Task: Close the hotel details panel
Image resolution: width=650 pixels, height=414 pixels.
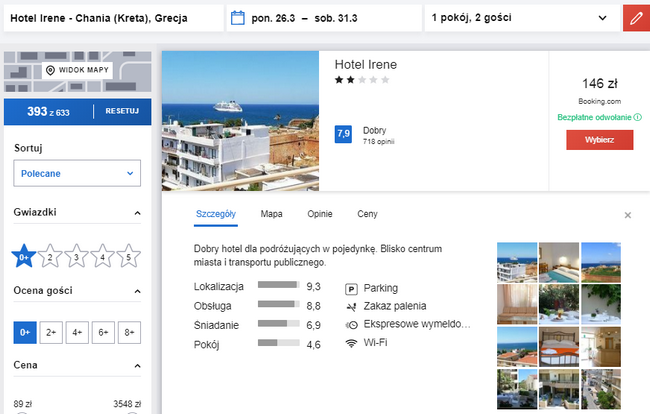Action: tap(628, 215)
